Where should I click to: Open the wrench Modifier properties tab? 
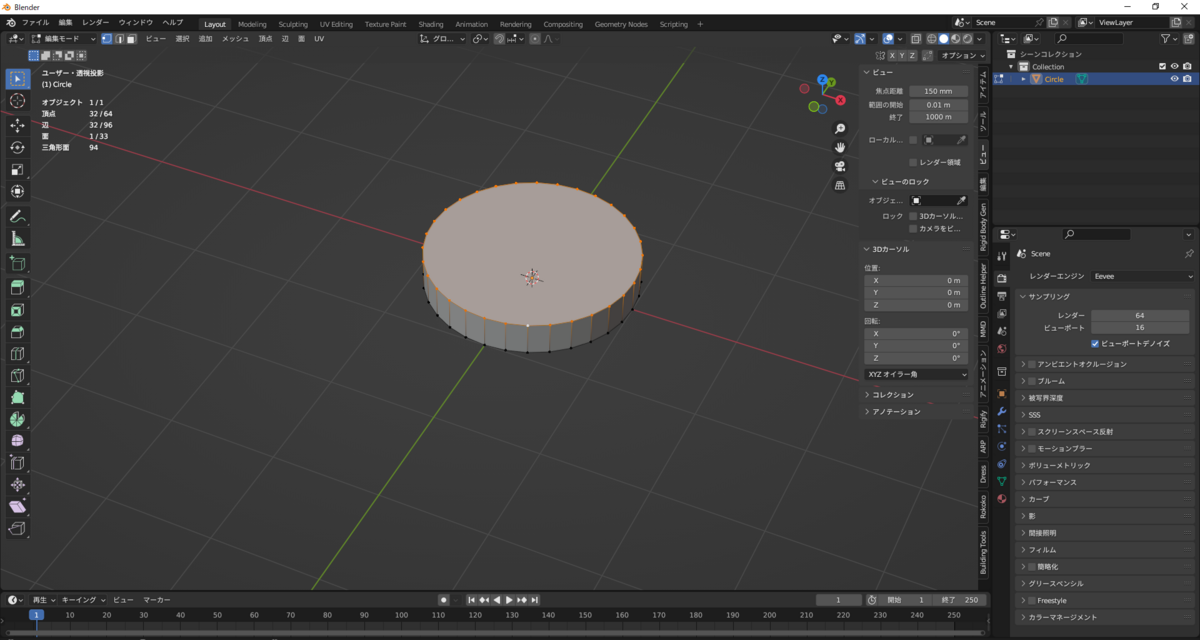[1001, 411]
